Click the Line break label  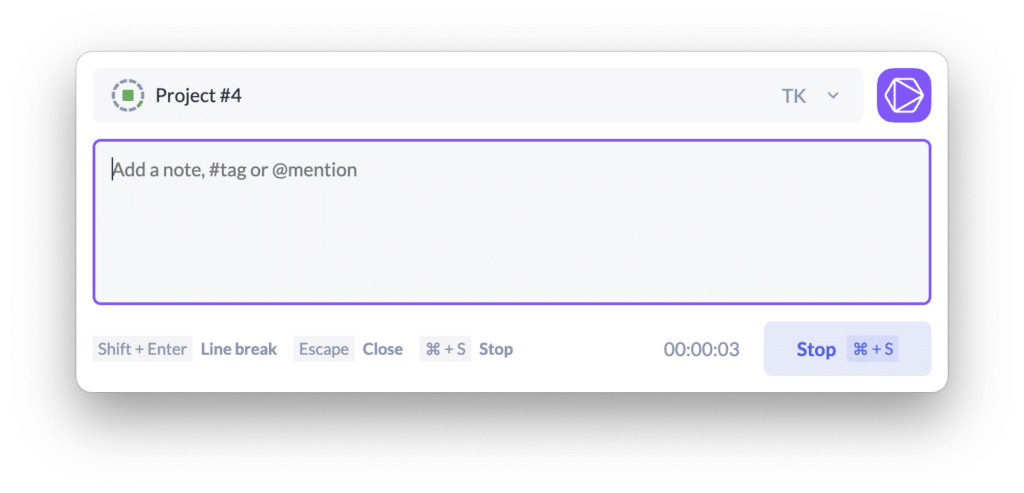click(x=239, y=349)
